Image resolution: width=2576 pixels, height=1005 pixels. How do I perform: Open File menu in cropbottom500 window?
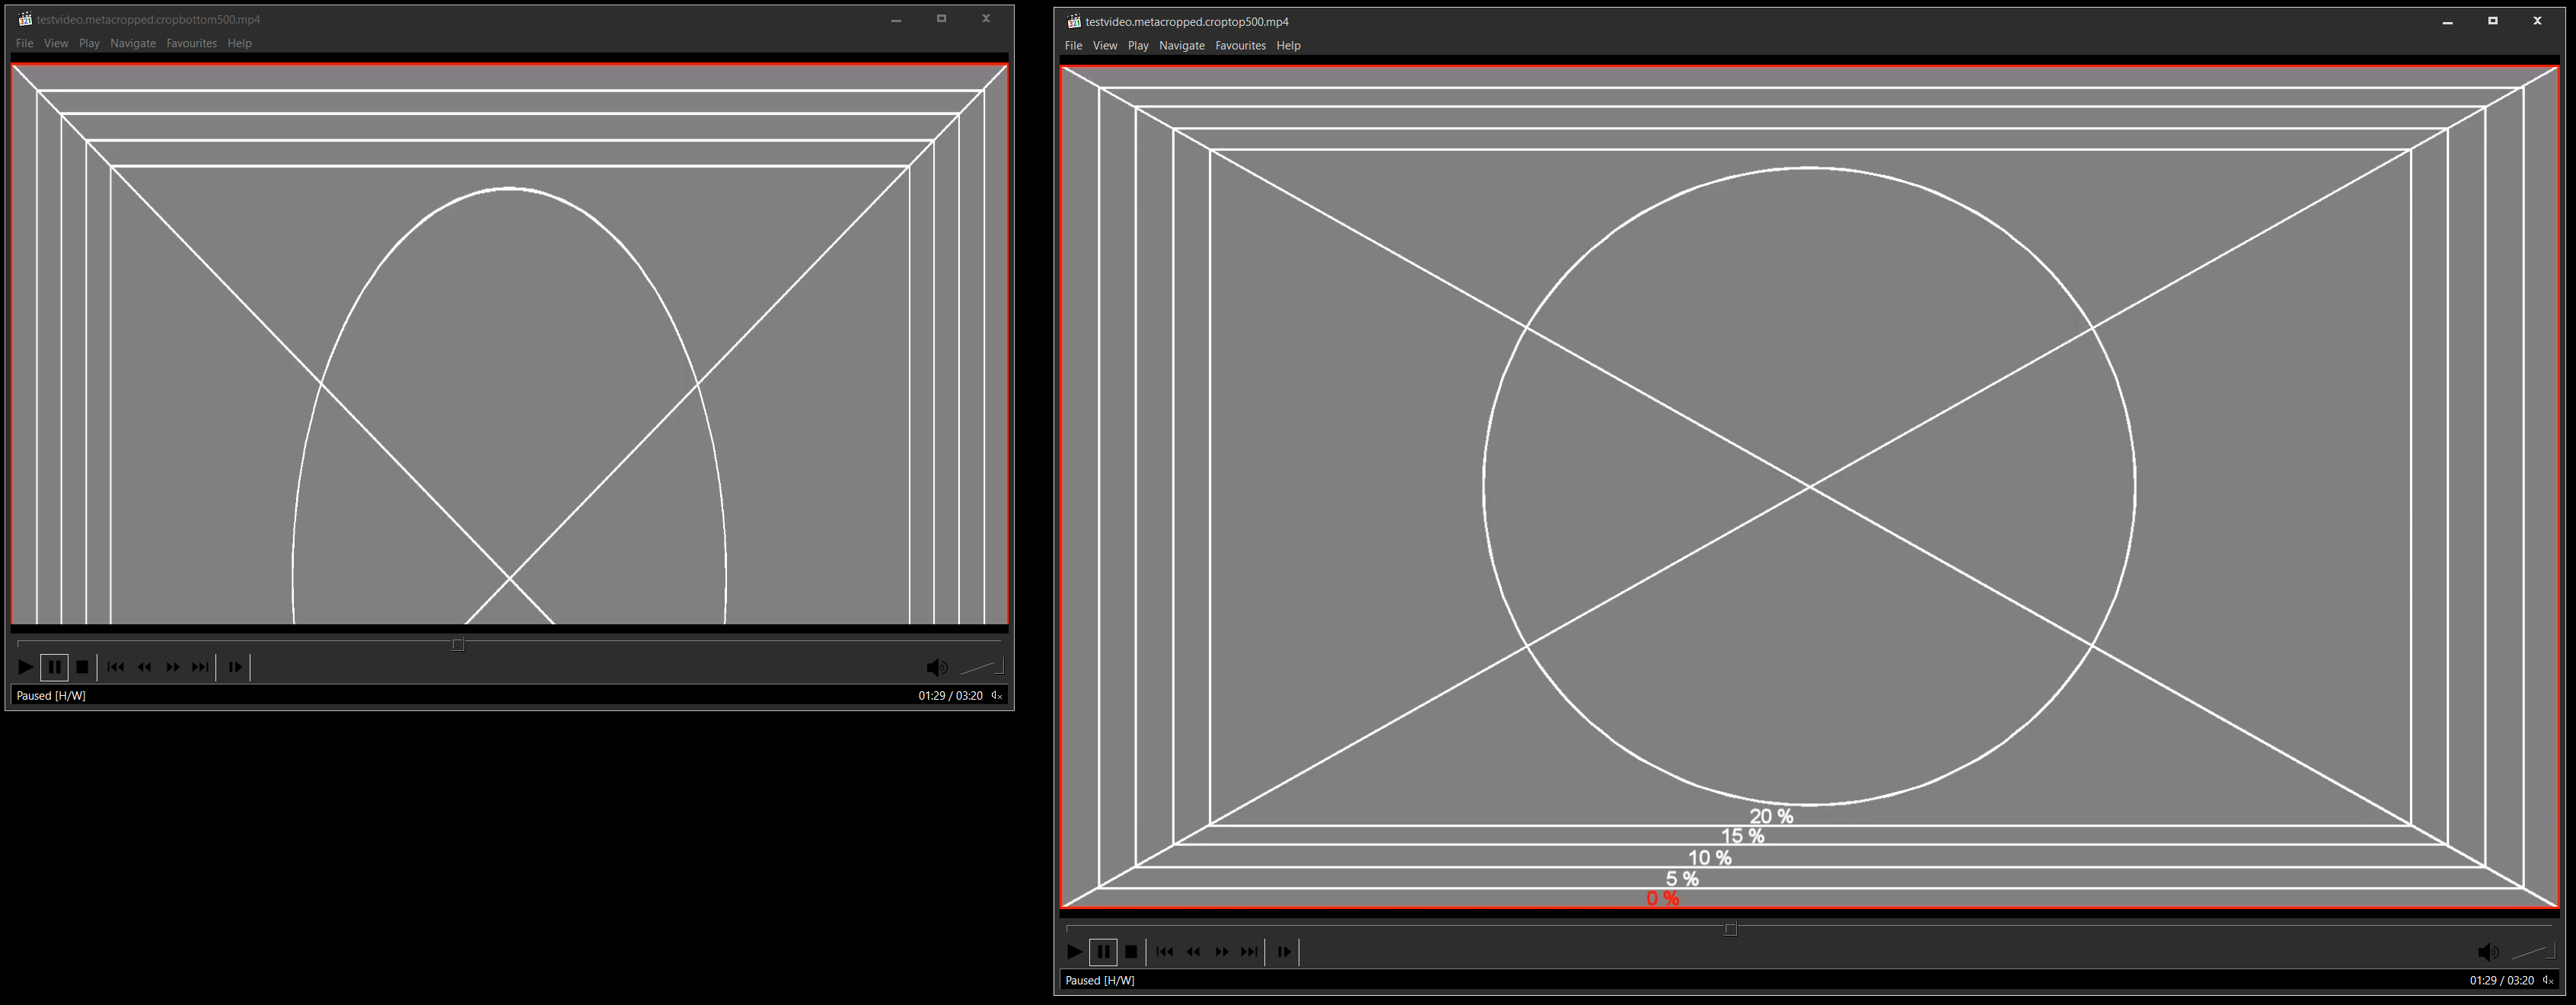pyautogui.click(x=25, y=43)
